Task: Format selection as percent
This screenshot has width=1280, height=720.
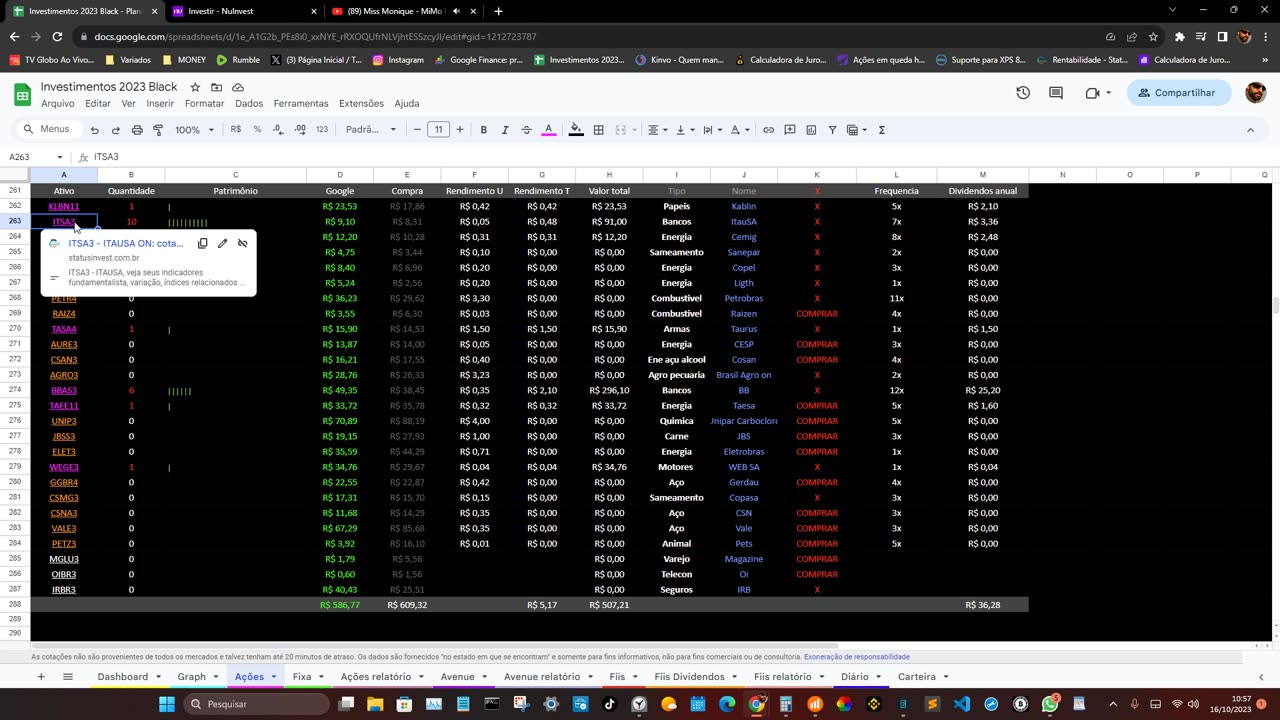Action: (257, 130)
